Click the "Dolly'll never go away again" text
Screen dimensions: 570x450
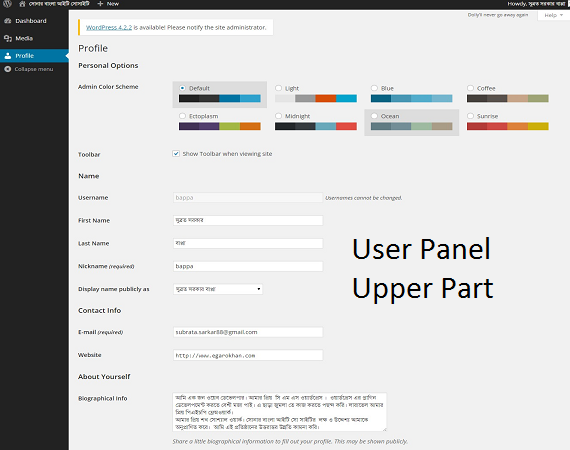(498, 15)
